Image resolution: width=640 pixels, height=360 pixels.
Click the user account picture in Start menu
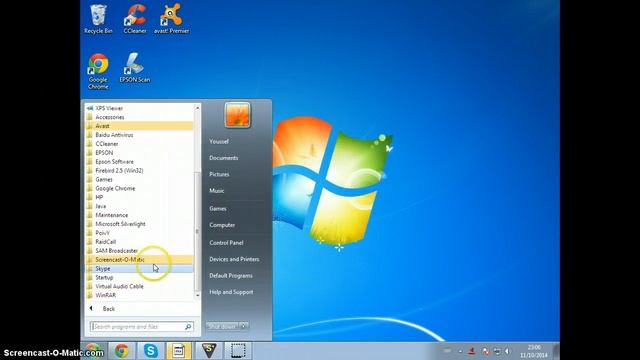237,115
